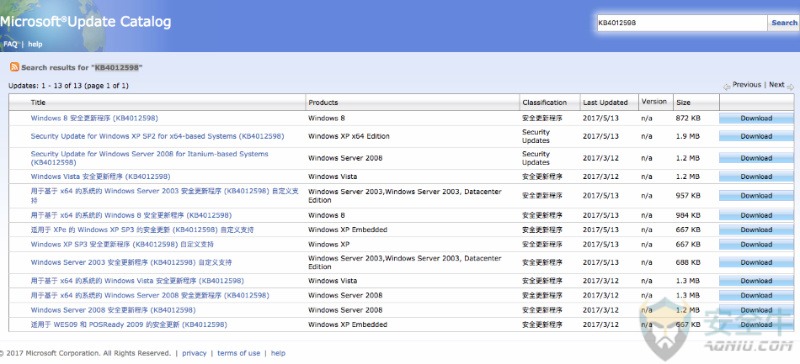Sort by Title column header
Image resolution: width=800 pixels, height=364 pixels.
tap(38, 102)
